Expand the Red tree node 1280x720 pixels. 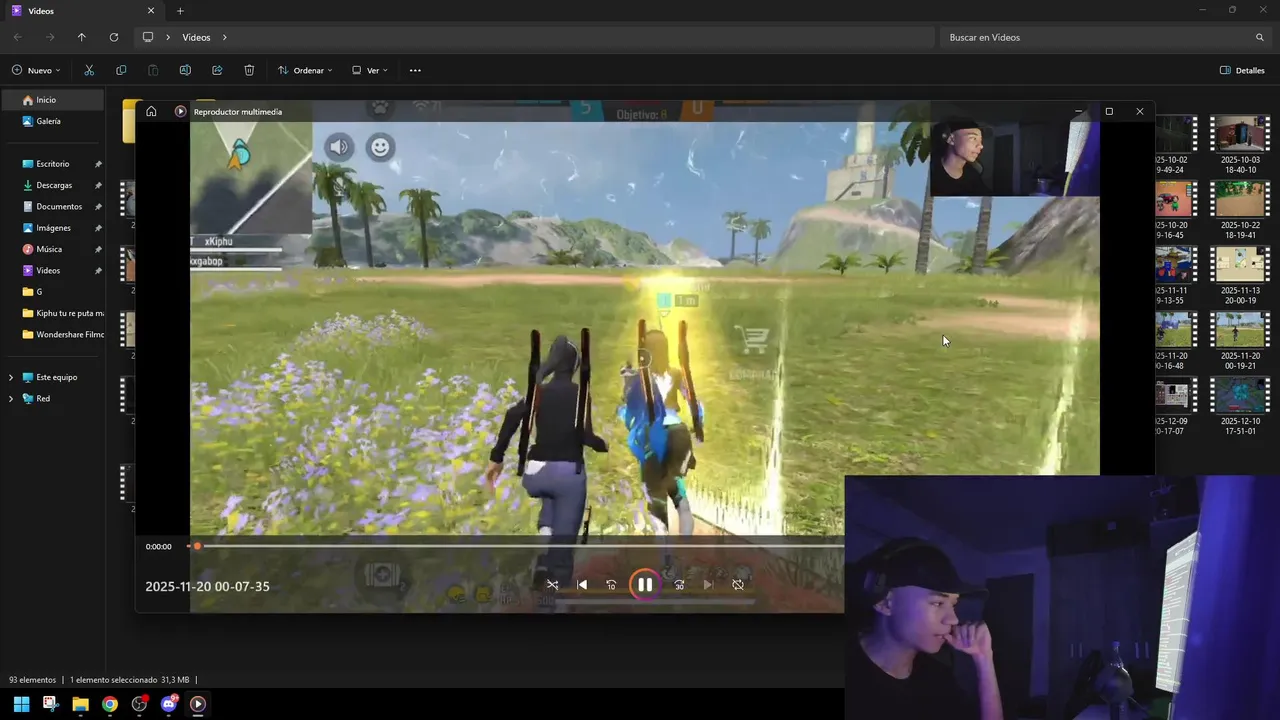(11, 398)
